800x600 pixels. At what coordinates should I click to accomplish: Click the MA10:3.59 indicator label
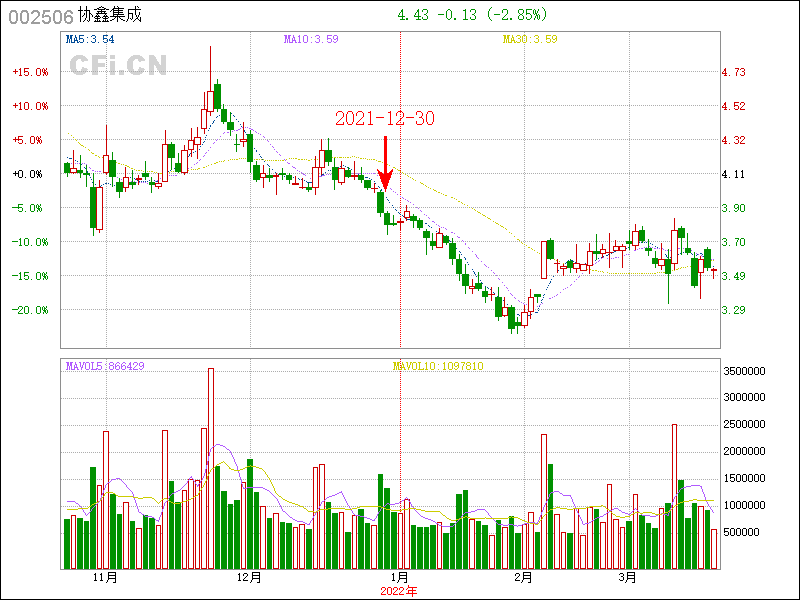pos(311,40)
